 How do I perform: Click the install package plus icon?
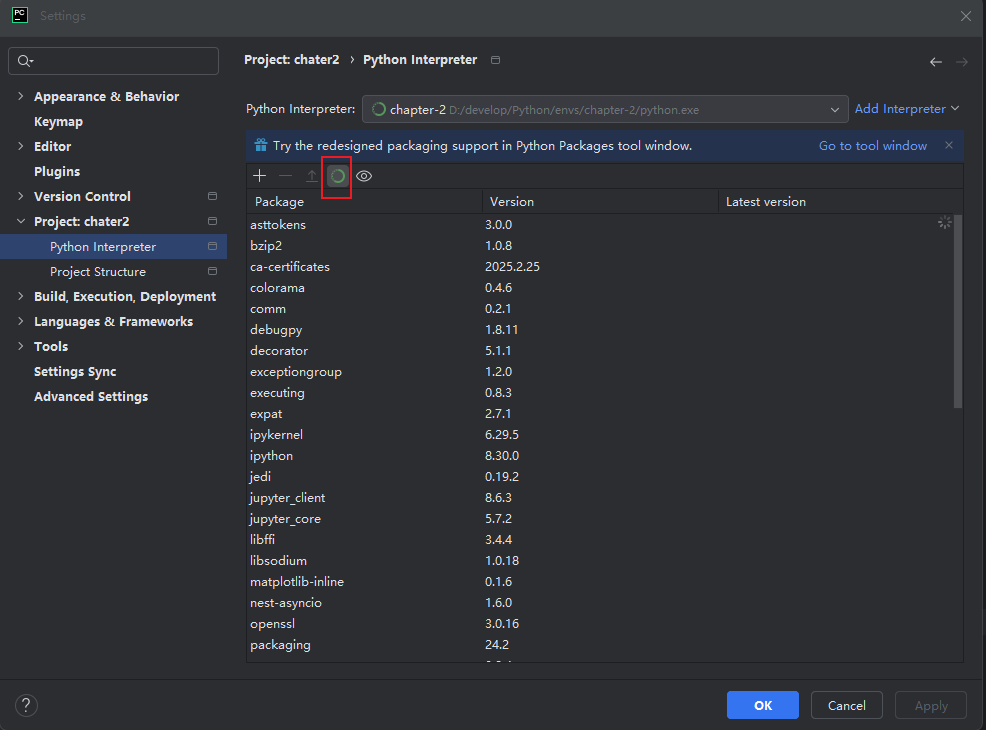[x=260, y=176]
